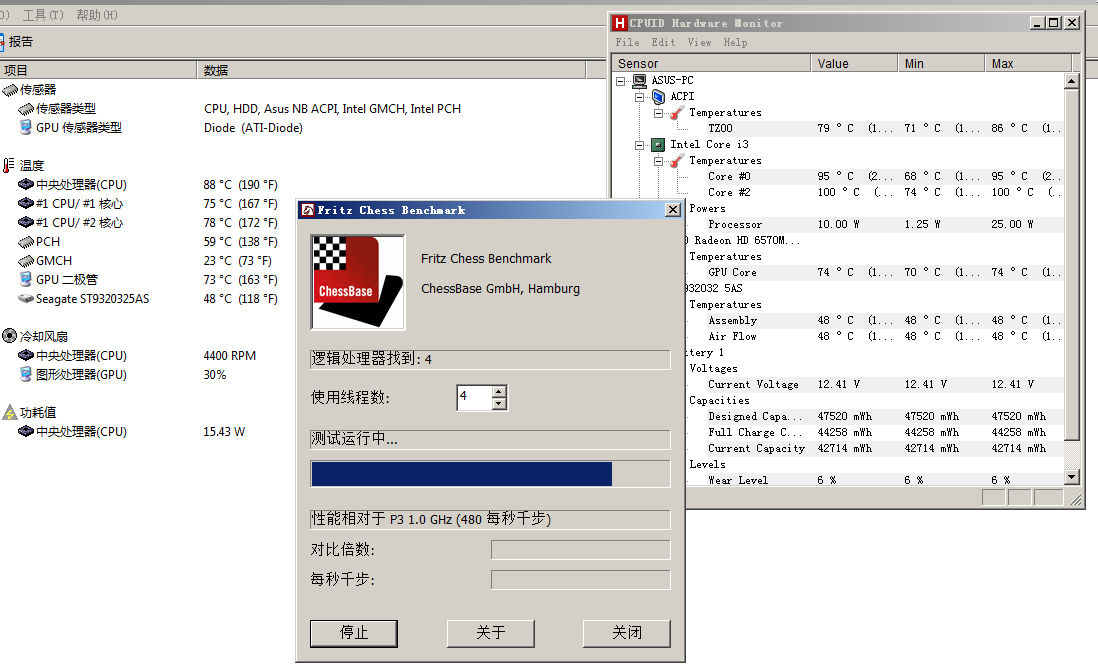This screenshot has height=669, width=1098.
Task: Click the ASUS-PC computer icon in sensor tree
Action: point(639,81)
